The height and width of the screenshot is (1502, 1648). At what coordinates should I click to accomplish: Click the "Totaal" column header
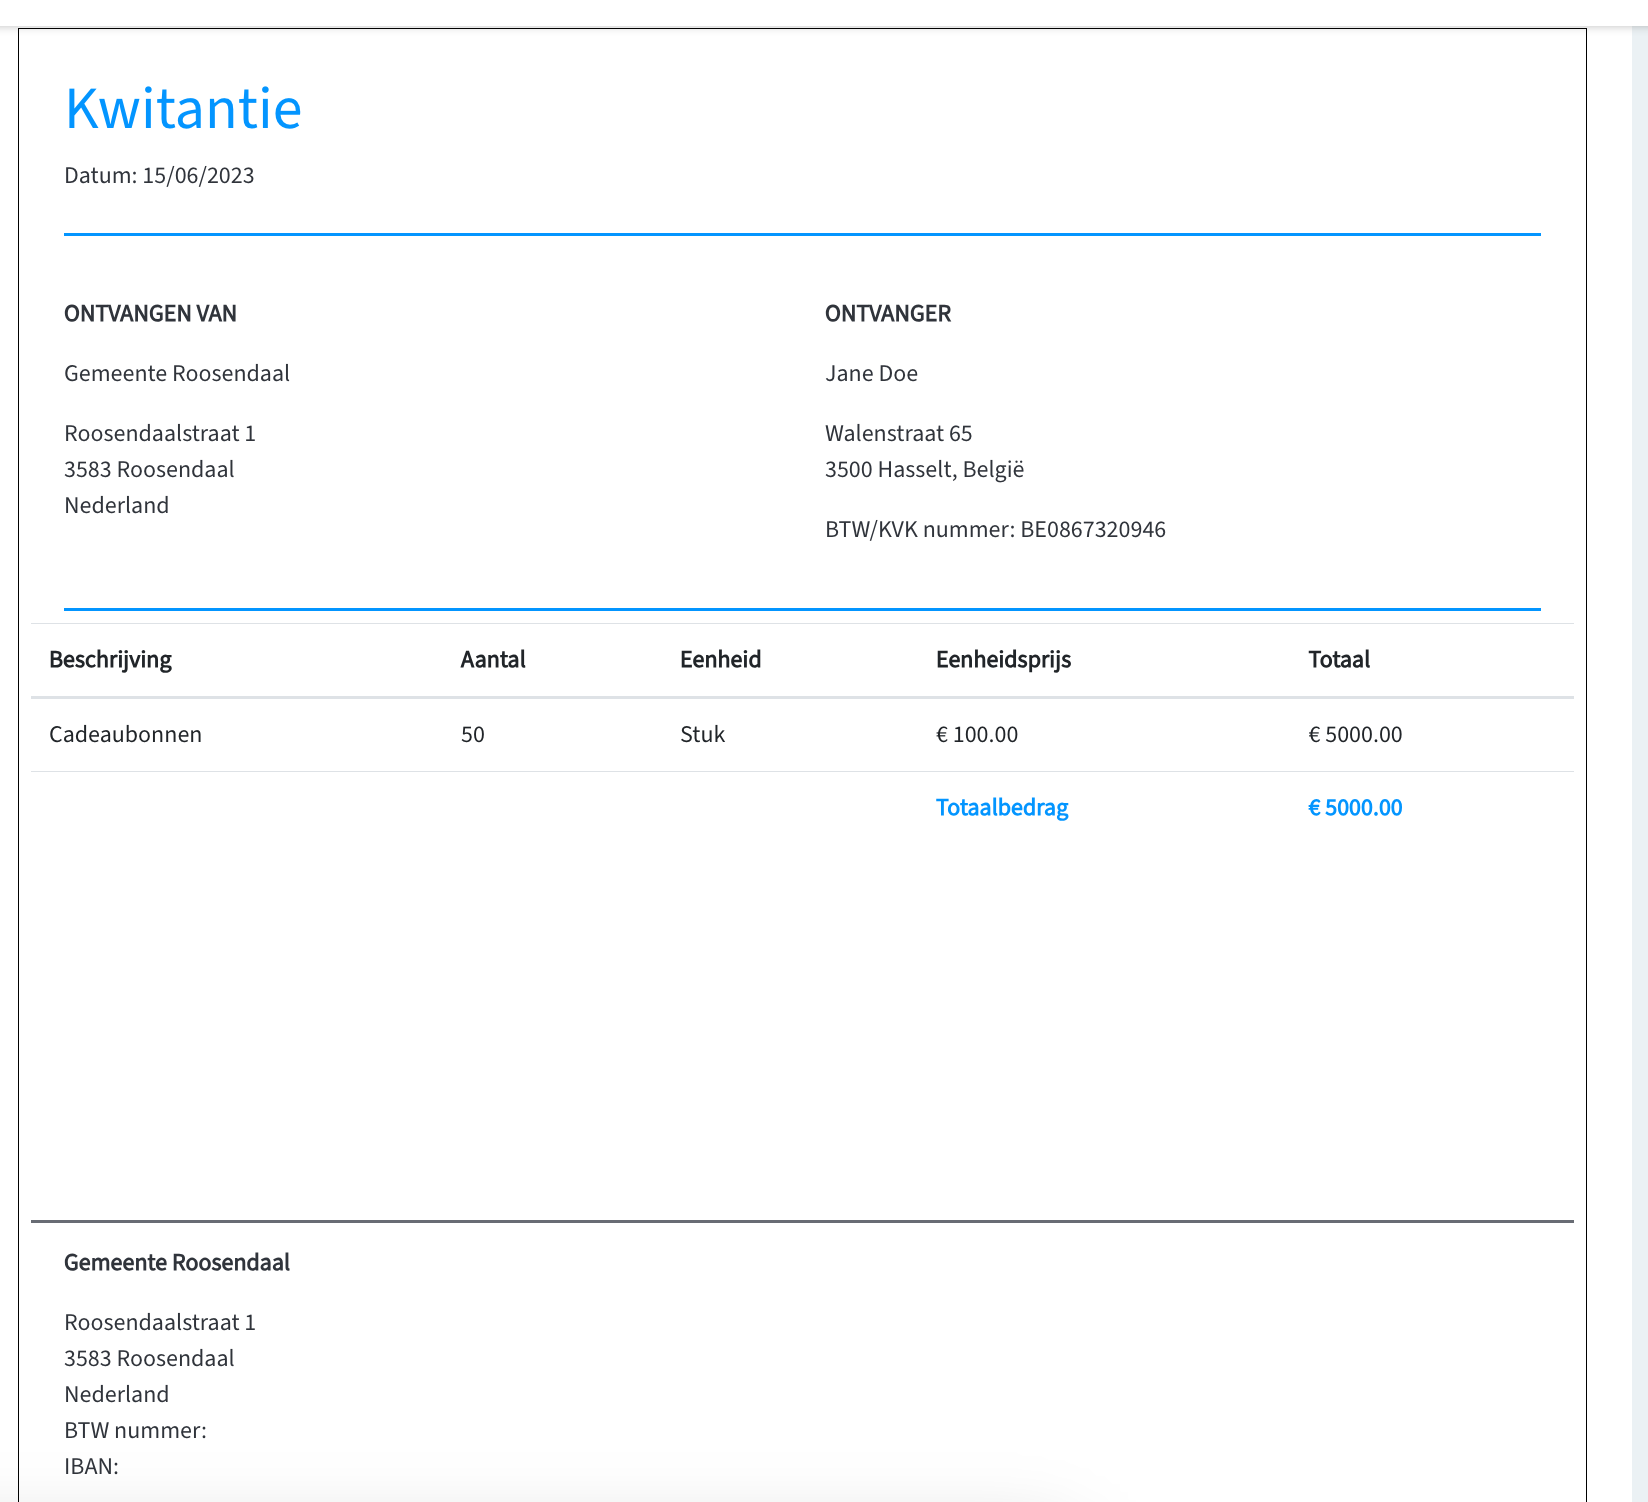pyautogui.click(x=1339, y=660)
